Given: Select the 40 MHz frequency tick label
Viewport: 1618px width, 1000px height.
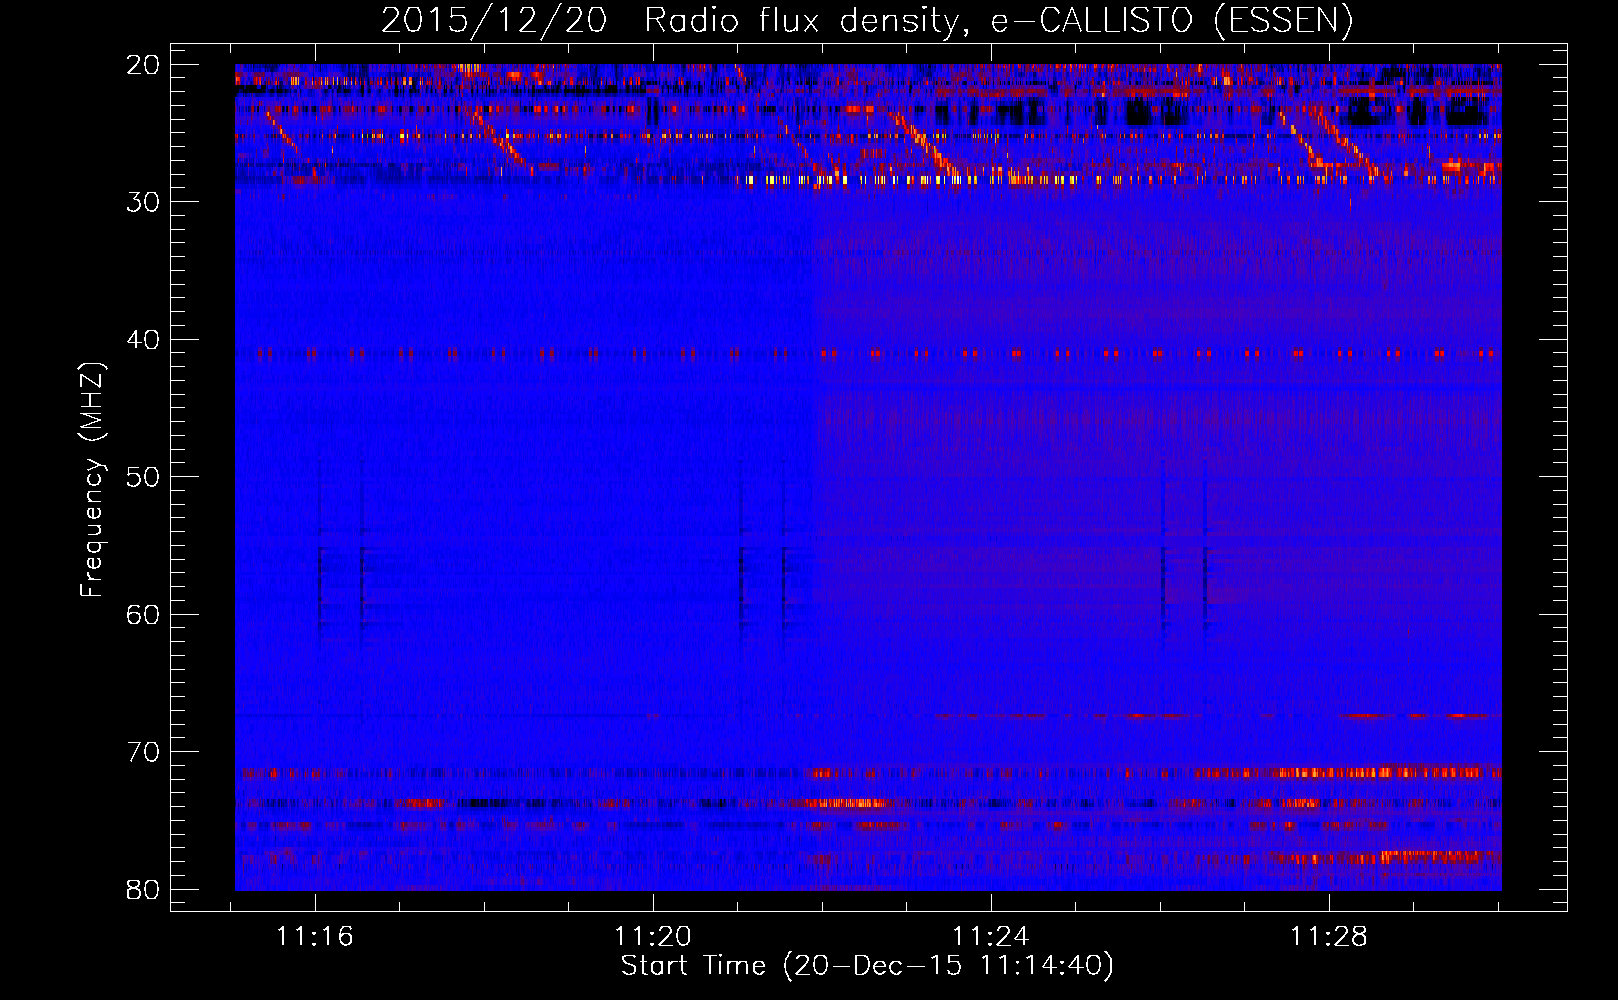Looking at the screenshot, I should click(x=144, y=340).
